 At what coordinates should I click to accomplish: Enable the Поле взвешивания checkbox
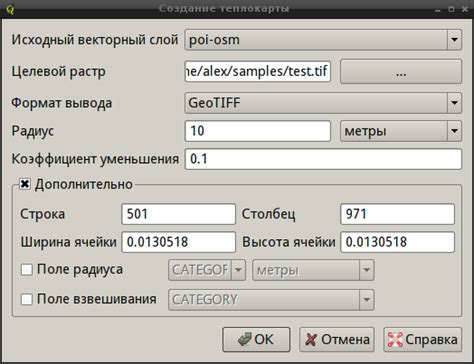(27, 299)
